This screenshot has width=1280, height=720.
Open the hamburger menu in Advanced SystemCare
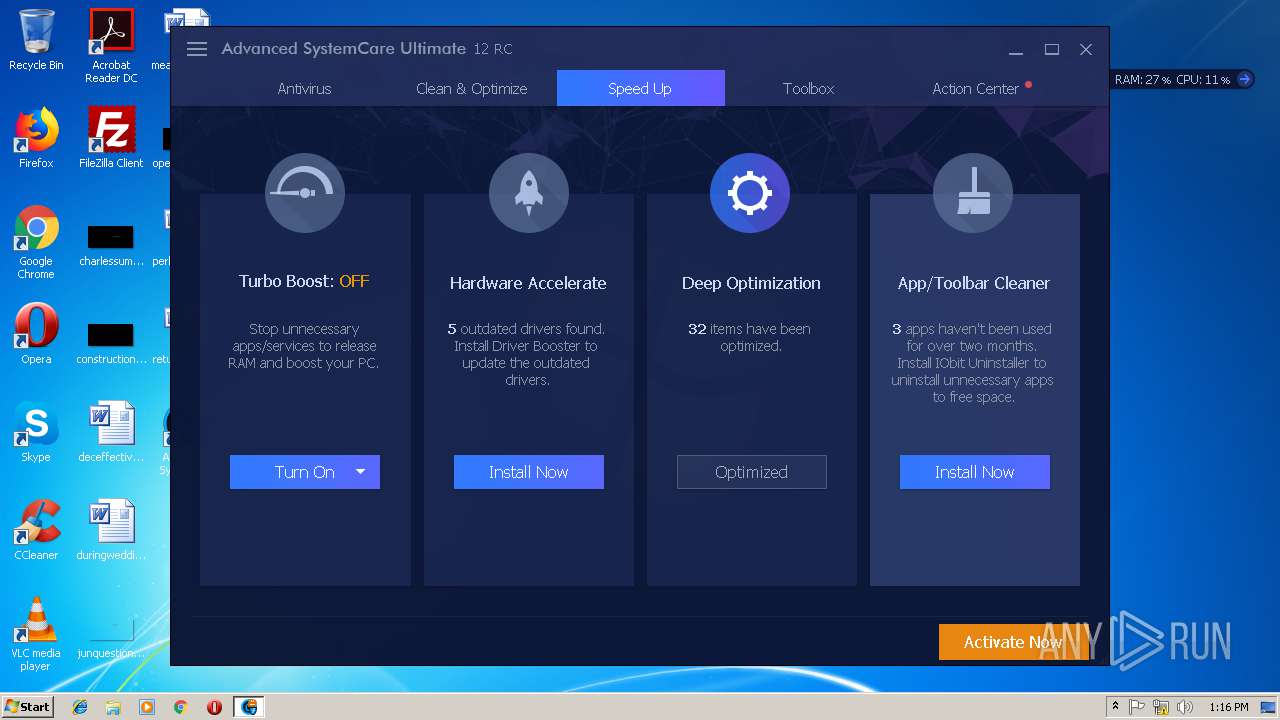pyautogui.click(x=197, y=49)
